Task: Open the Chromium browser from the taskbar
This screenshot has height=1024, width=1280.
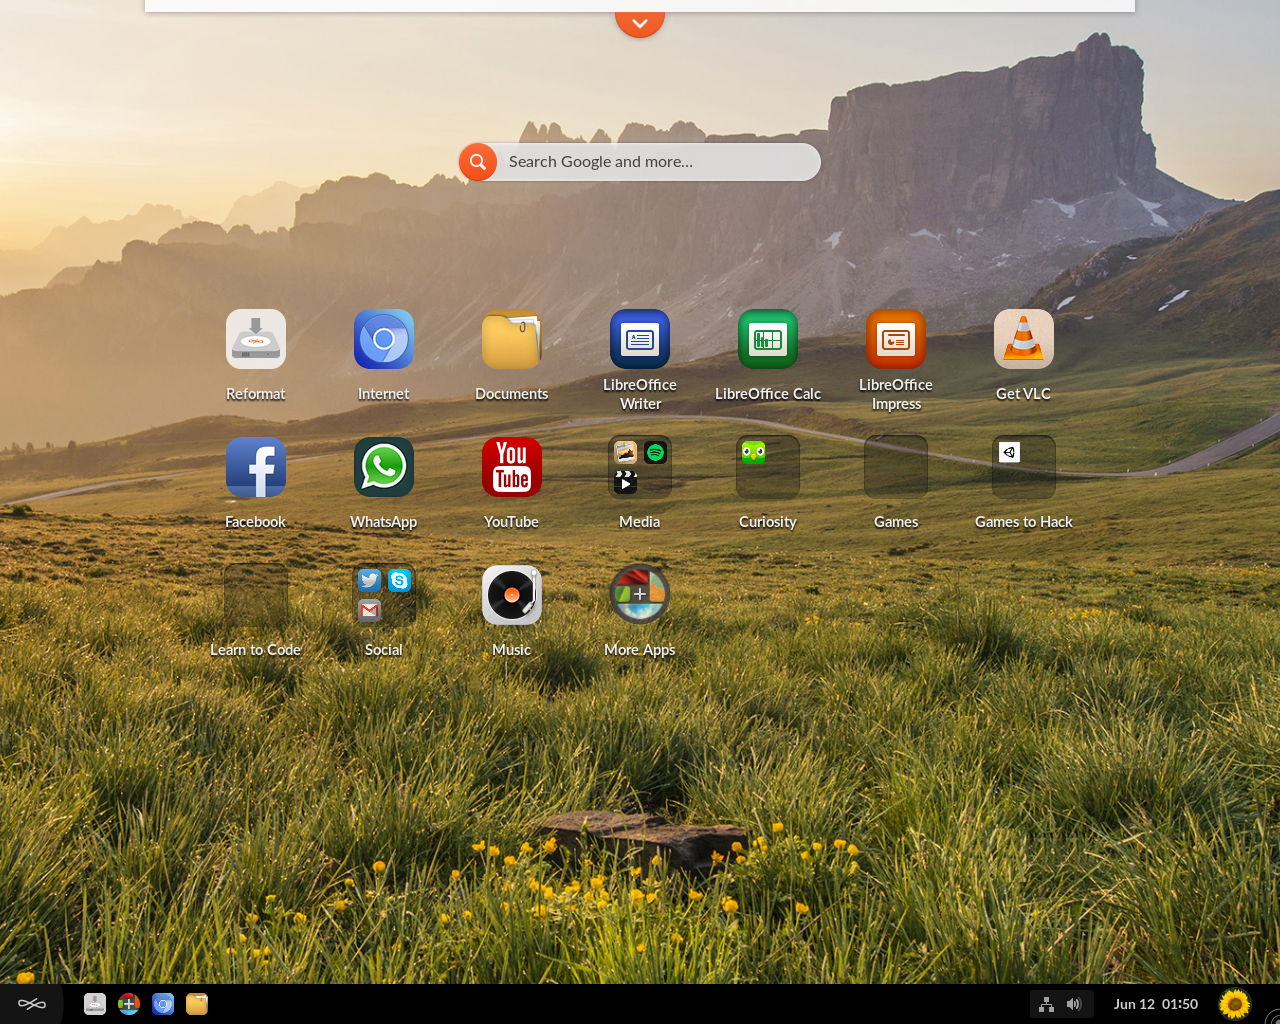Action: 163,1004
